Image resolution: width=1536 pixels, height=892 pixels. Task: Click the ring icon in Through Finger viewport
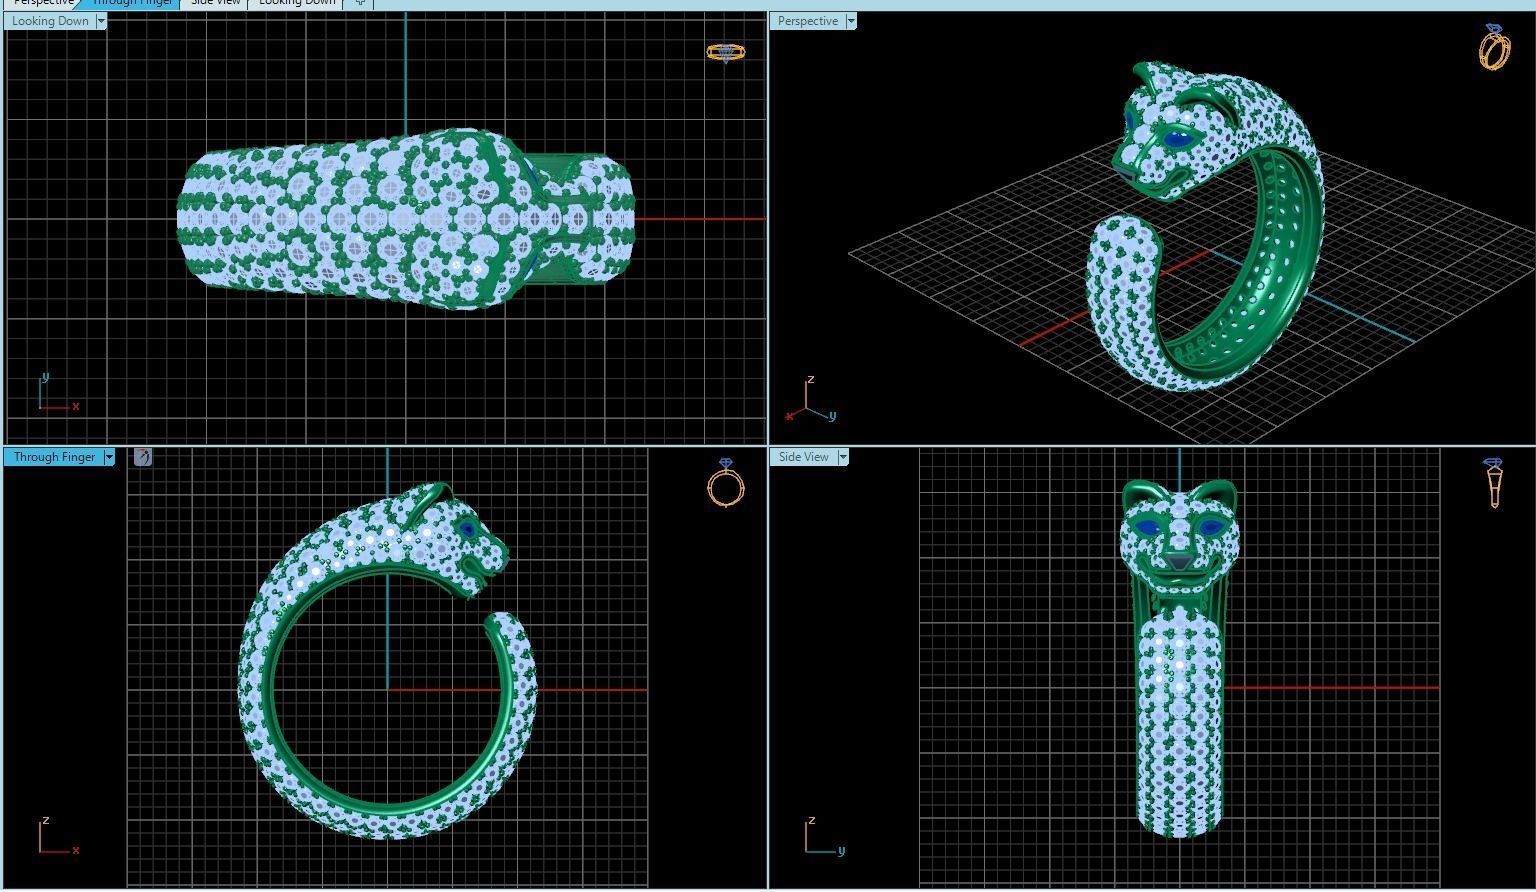[x=726, y=483]
